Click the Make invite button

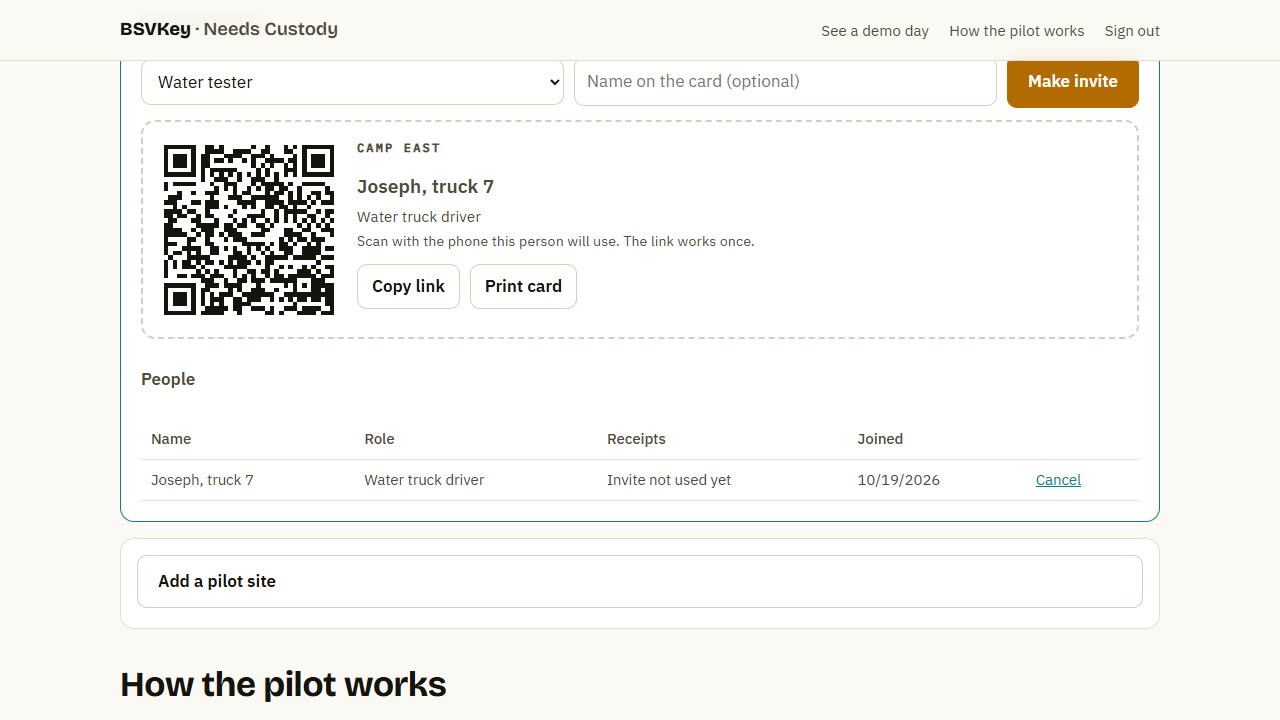pyautogui.click(x=1073, y=82)
